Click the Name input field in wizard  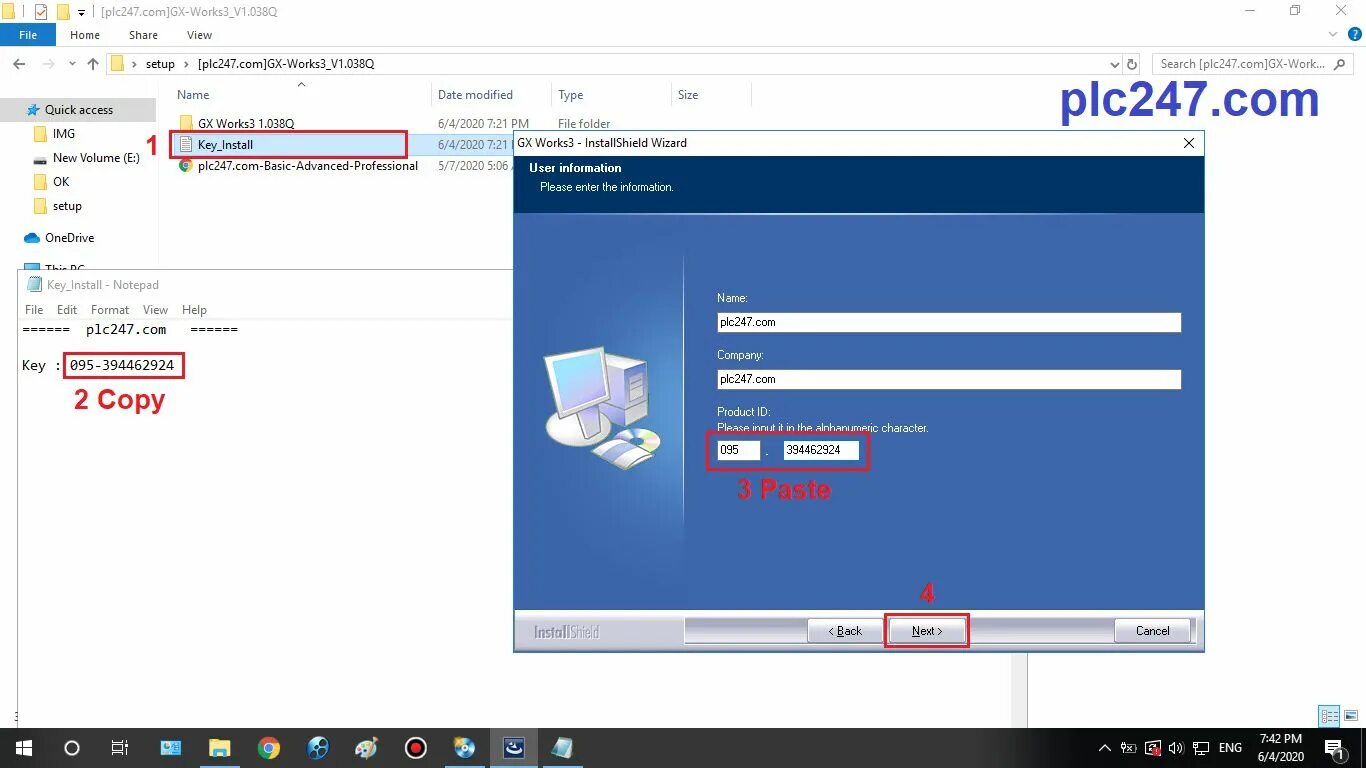[949, 322]
